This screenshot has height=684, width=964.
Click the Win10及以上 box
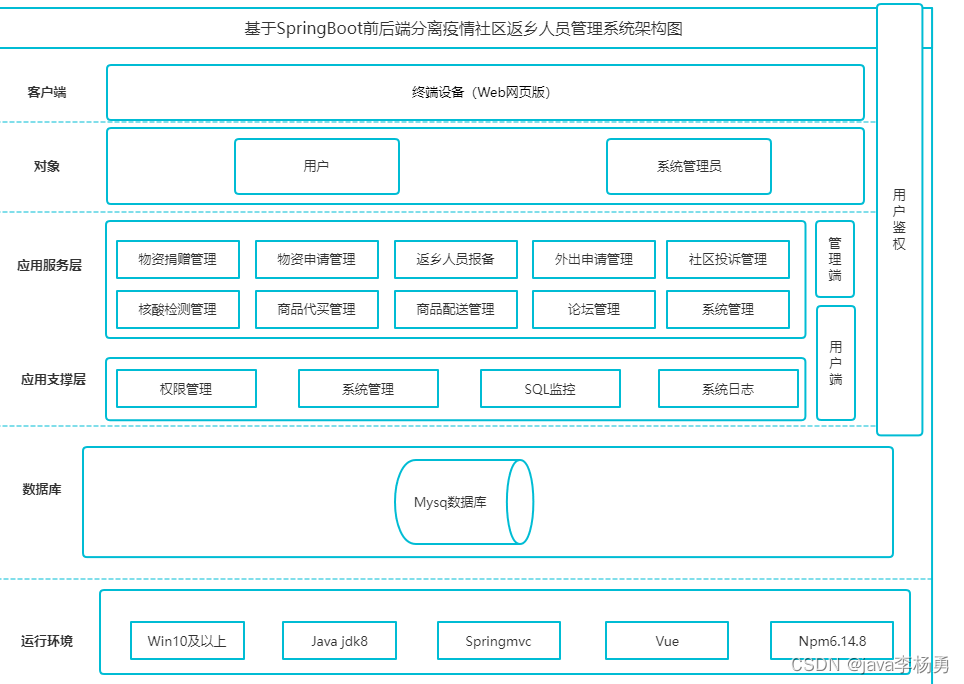pyautogui.click(x=188, y=640)
